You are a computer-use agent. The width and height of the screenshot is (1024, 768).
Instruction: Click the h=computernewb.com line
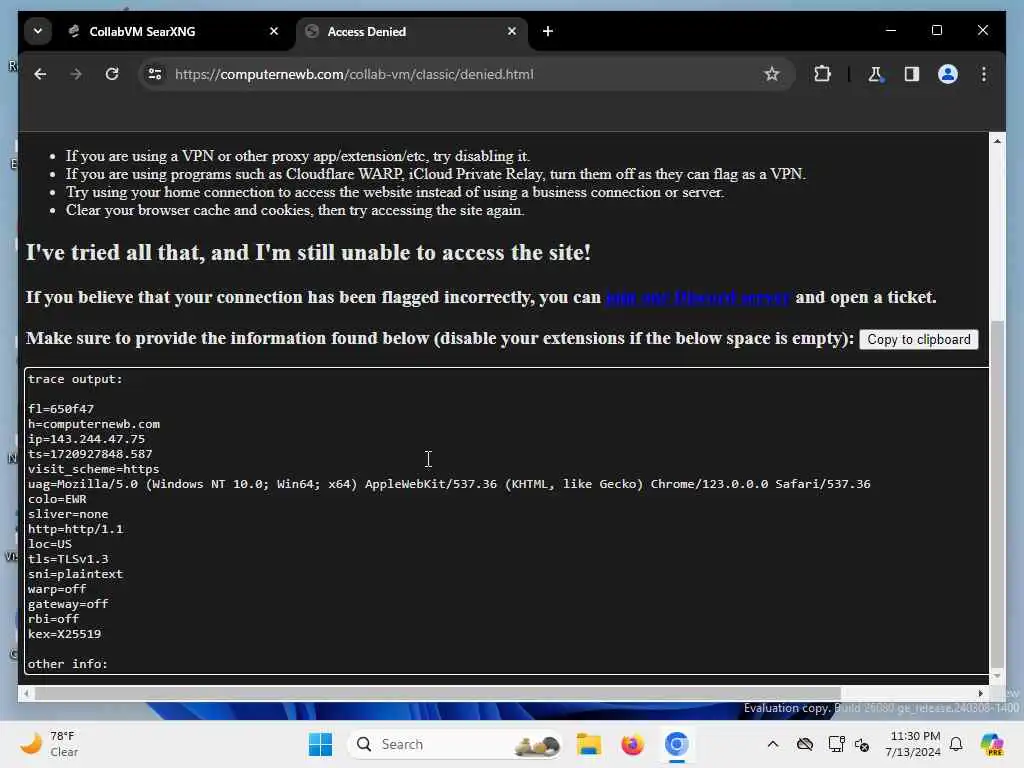click(x=93, y=424)
